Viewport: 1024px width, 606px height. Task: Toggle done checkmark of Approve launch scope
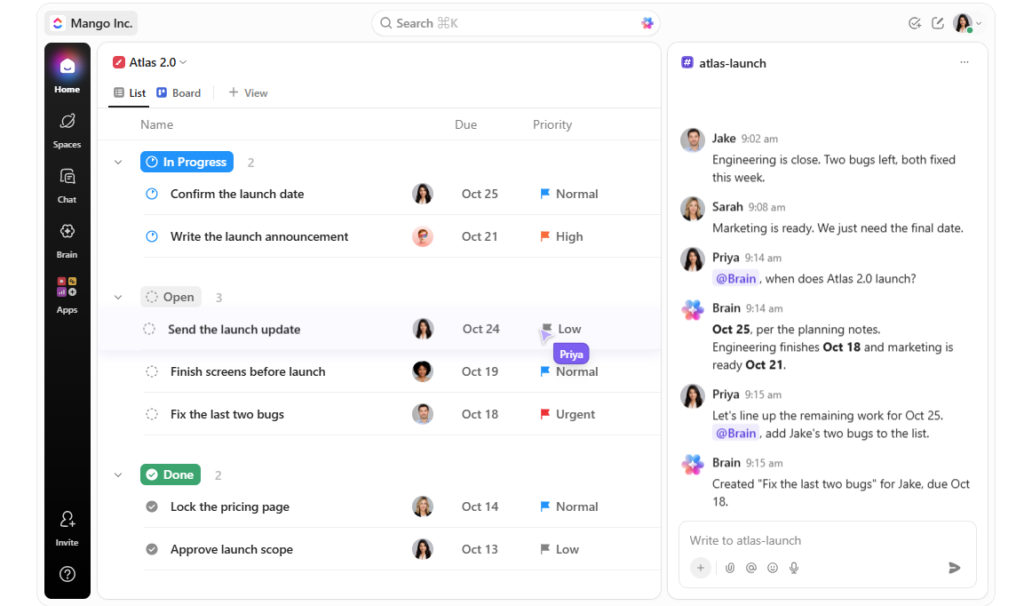pyautogui.click(x=152, y=549)
